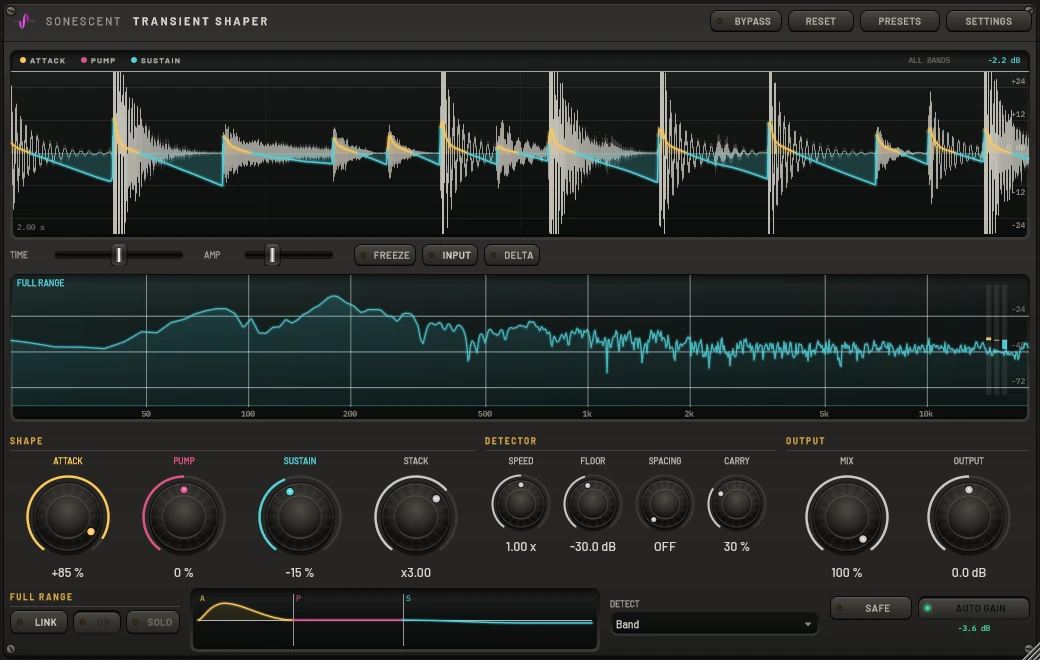Disable Auto Gain
Viewport: 1040px width, 660px height.
coord(974,608)
